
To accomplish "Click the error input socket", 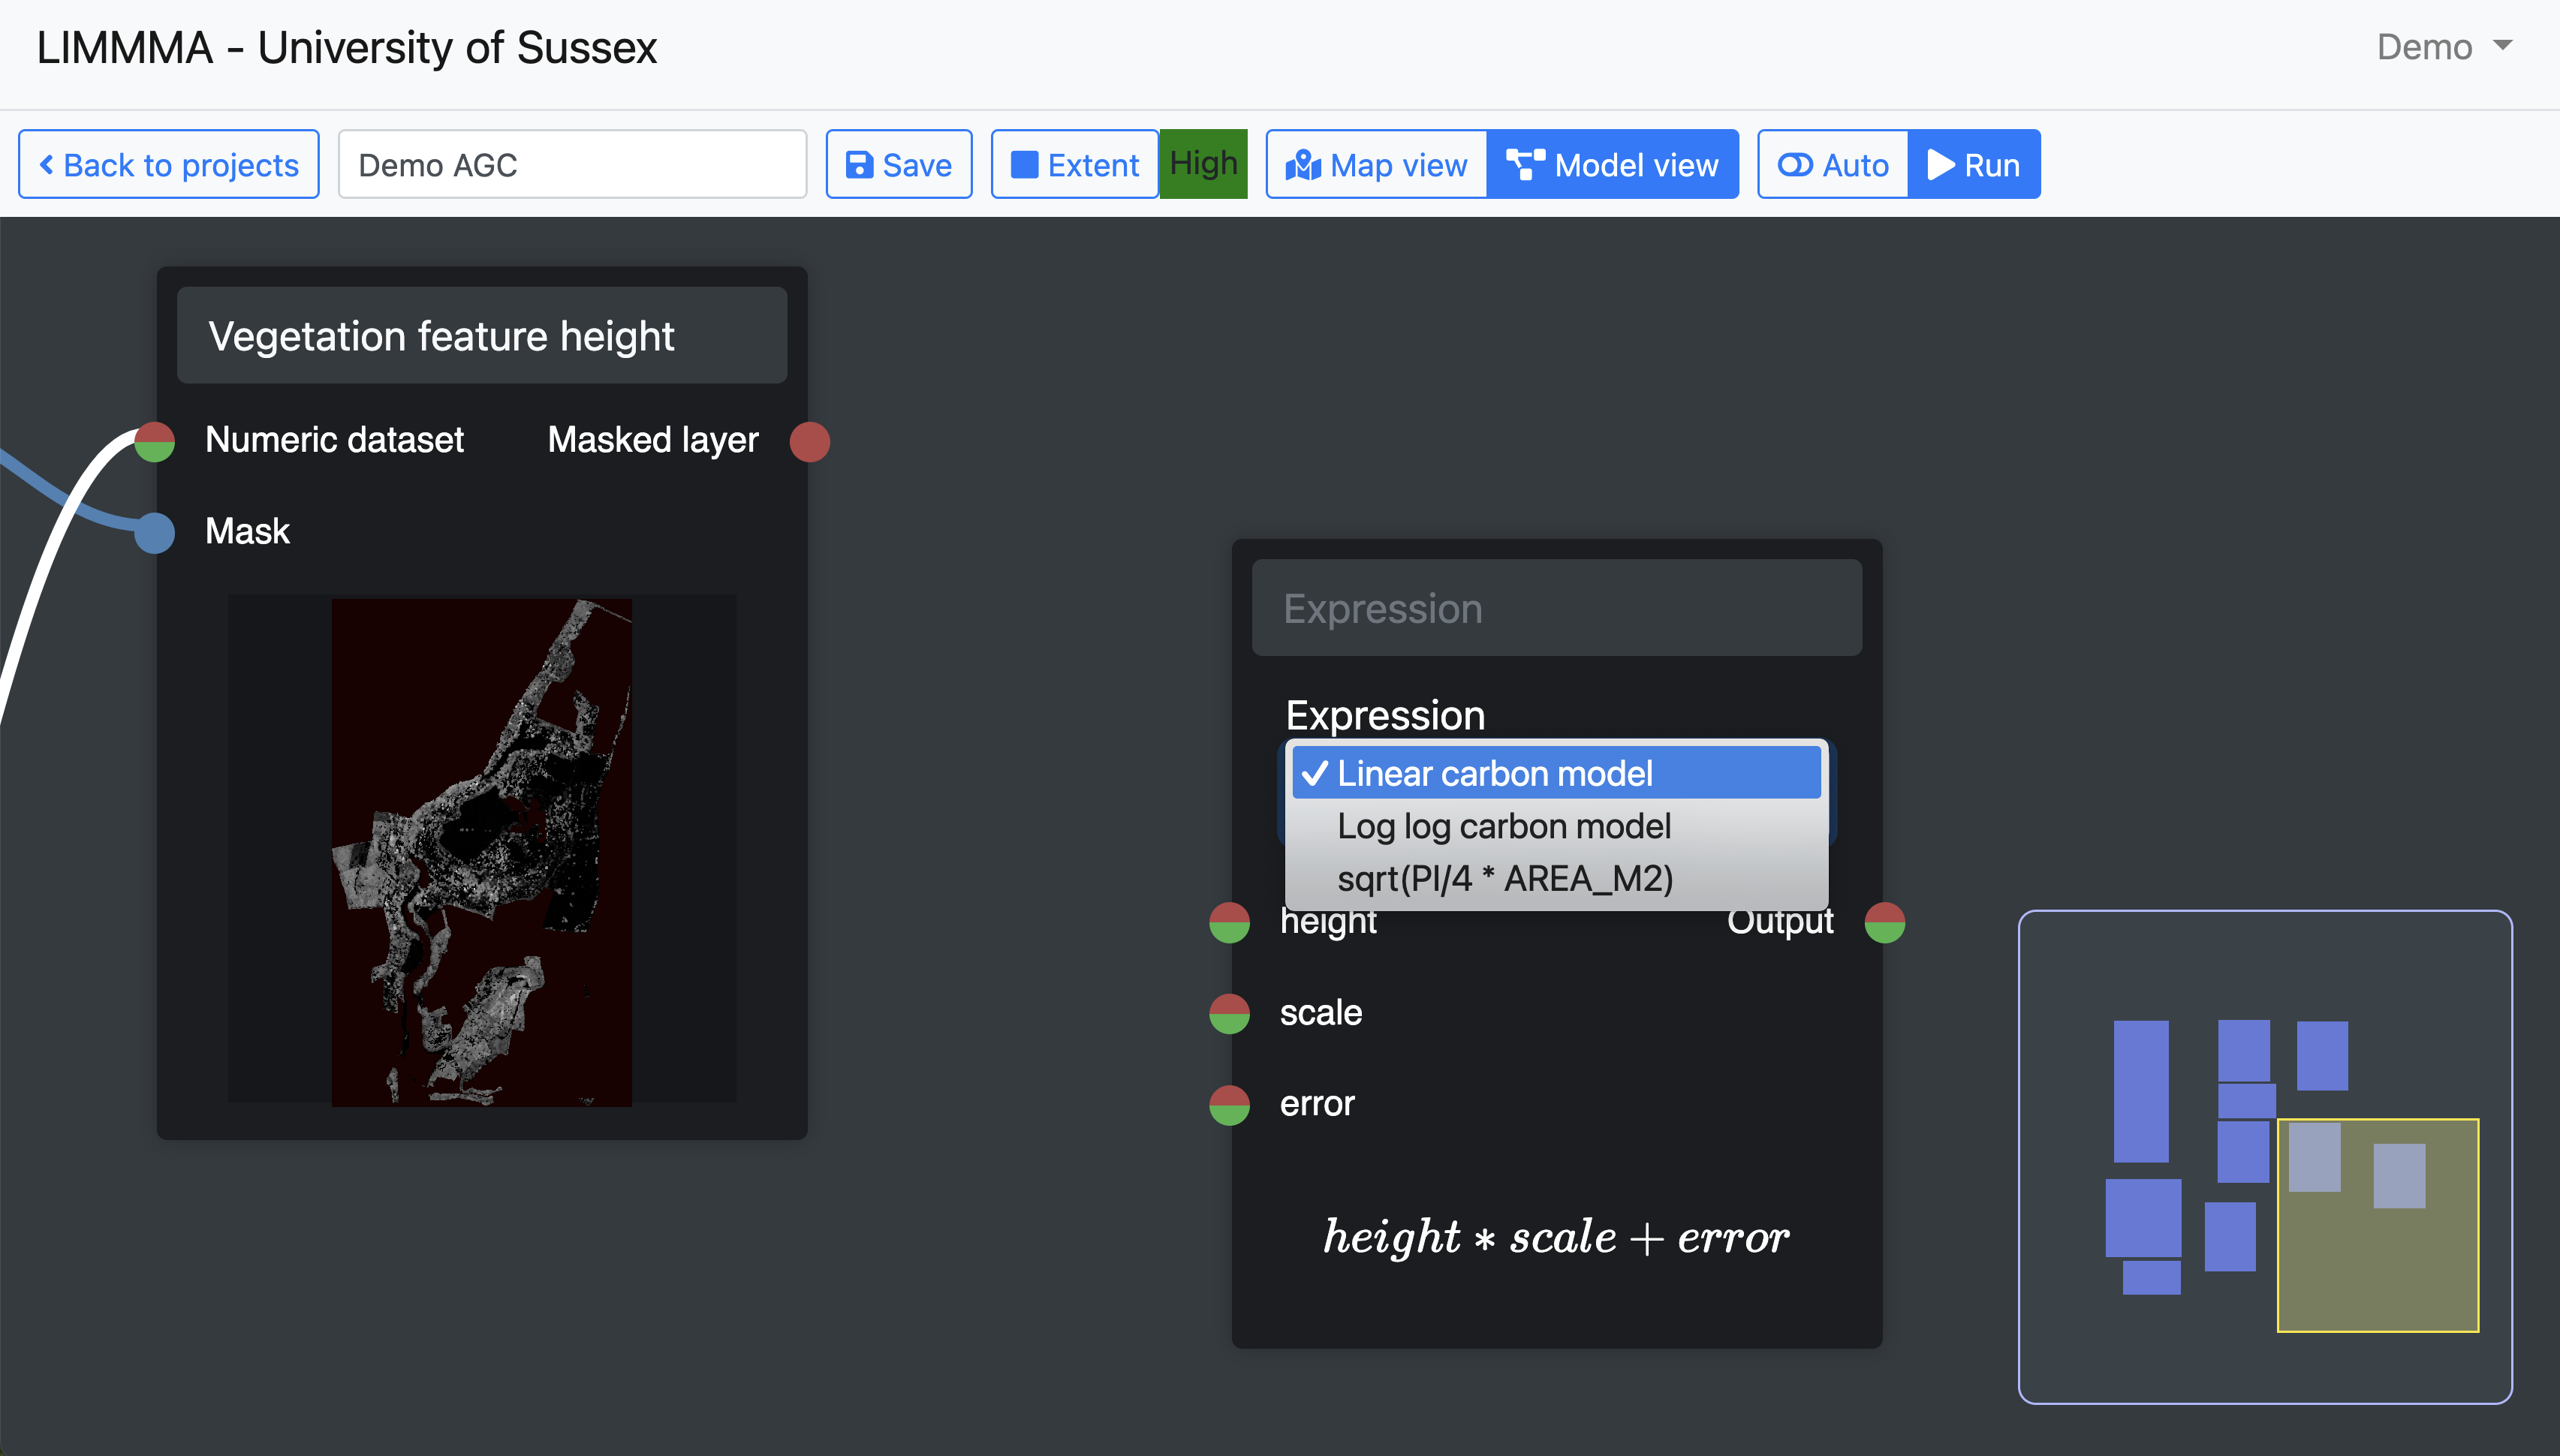I will pyautogui.click(x=1229, y=1104).
